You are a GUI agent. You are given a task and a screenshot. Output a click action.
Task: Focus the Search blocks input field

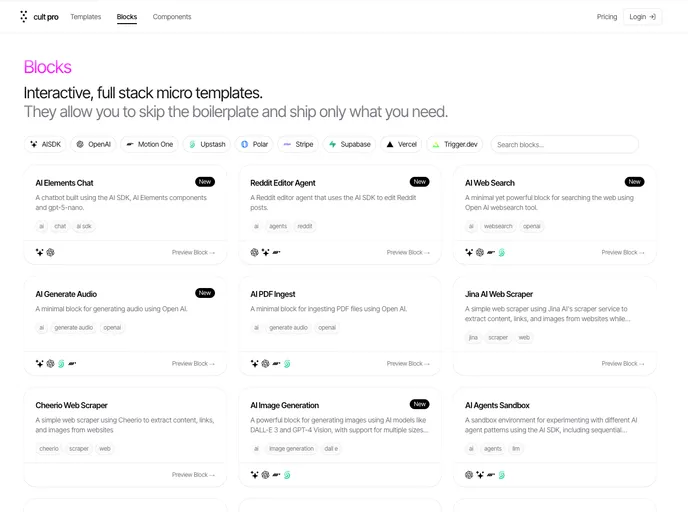[x=565, y=144]
